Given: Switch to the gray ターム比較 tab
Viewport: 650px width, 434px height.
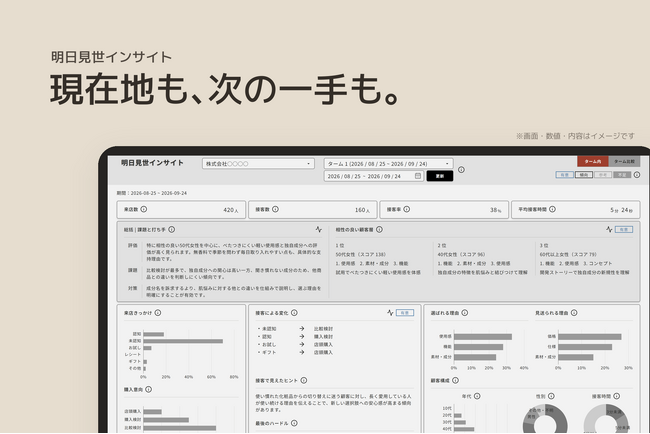Looking at the screenshot, I should [624, 161].
